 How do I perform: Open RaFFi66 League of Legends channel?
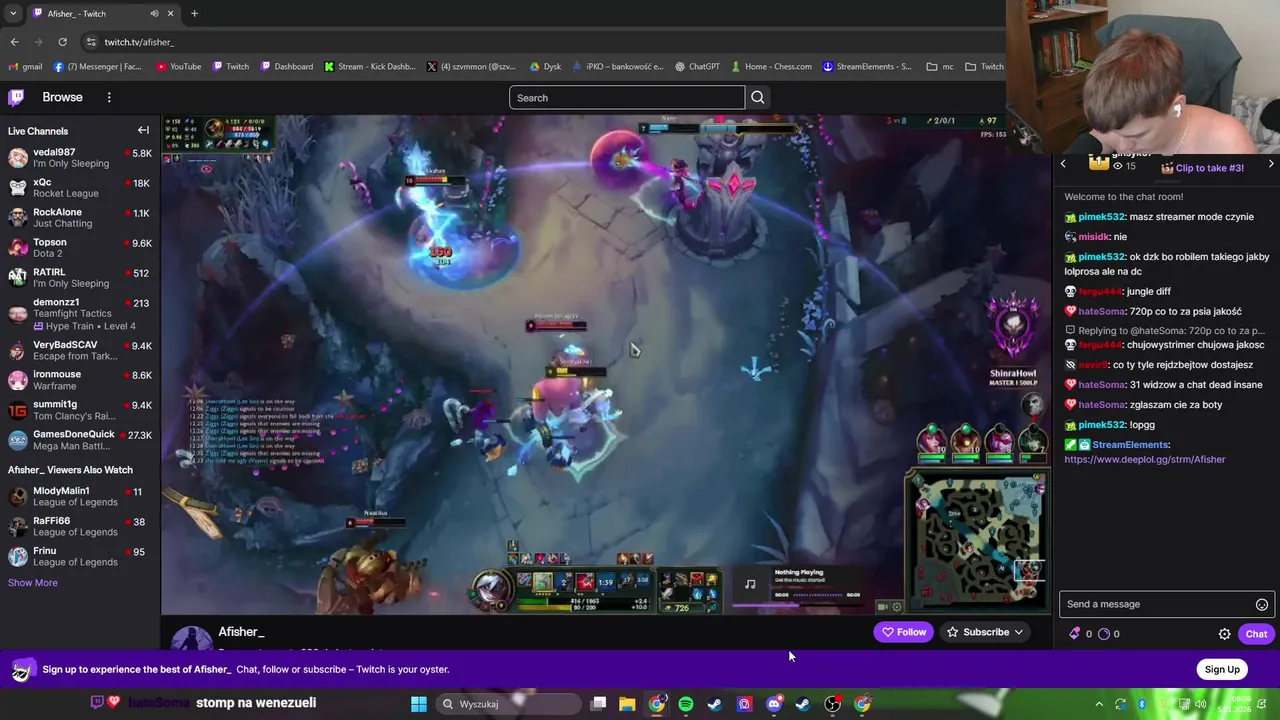pos(80,526)
